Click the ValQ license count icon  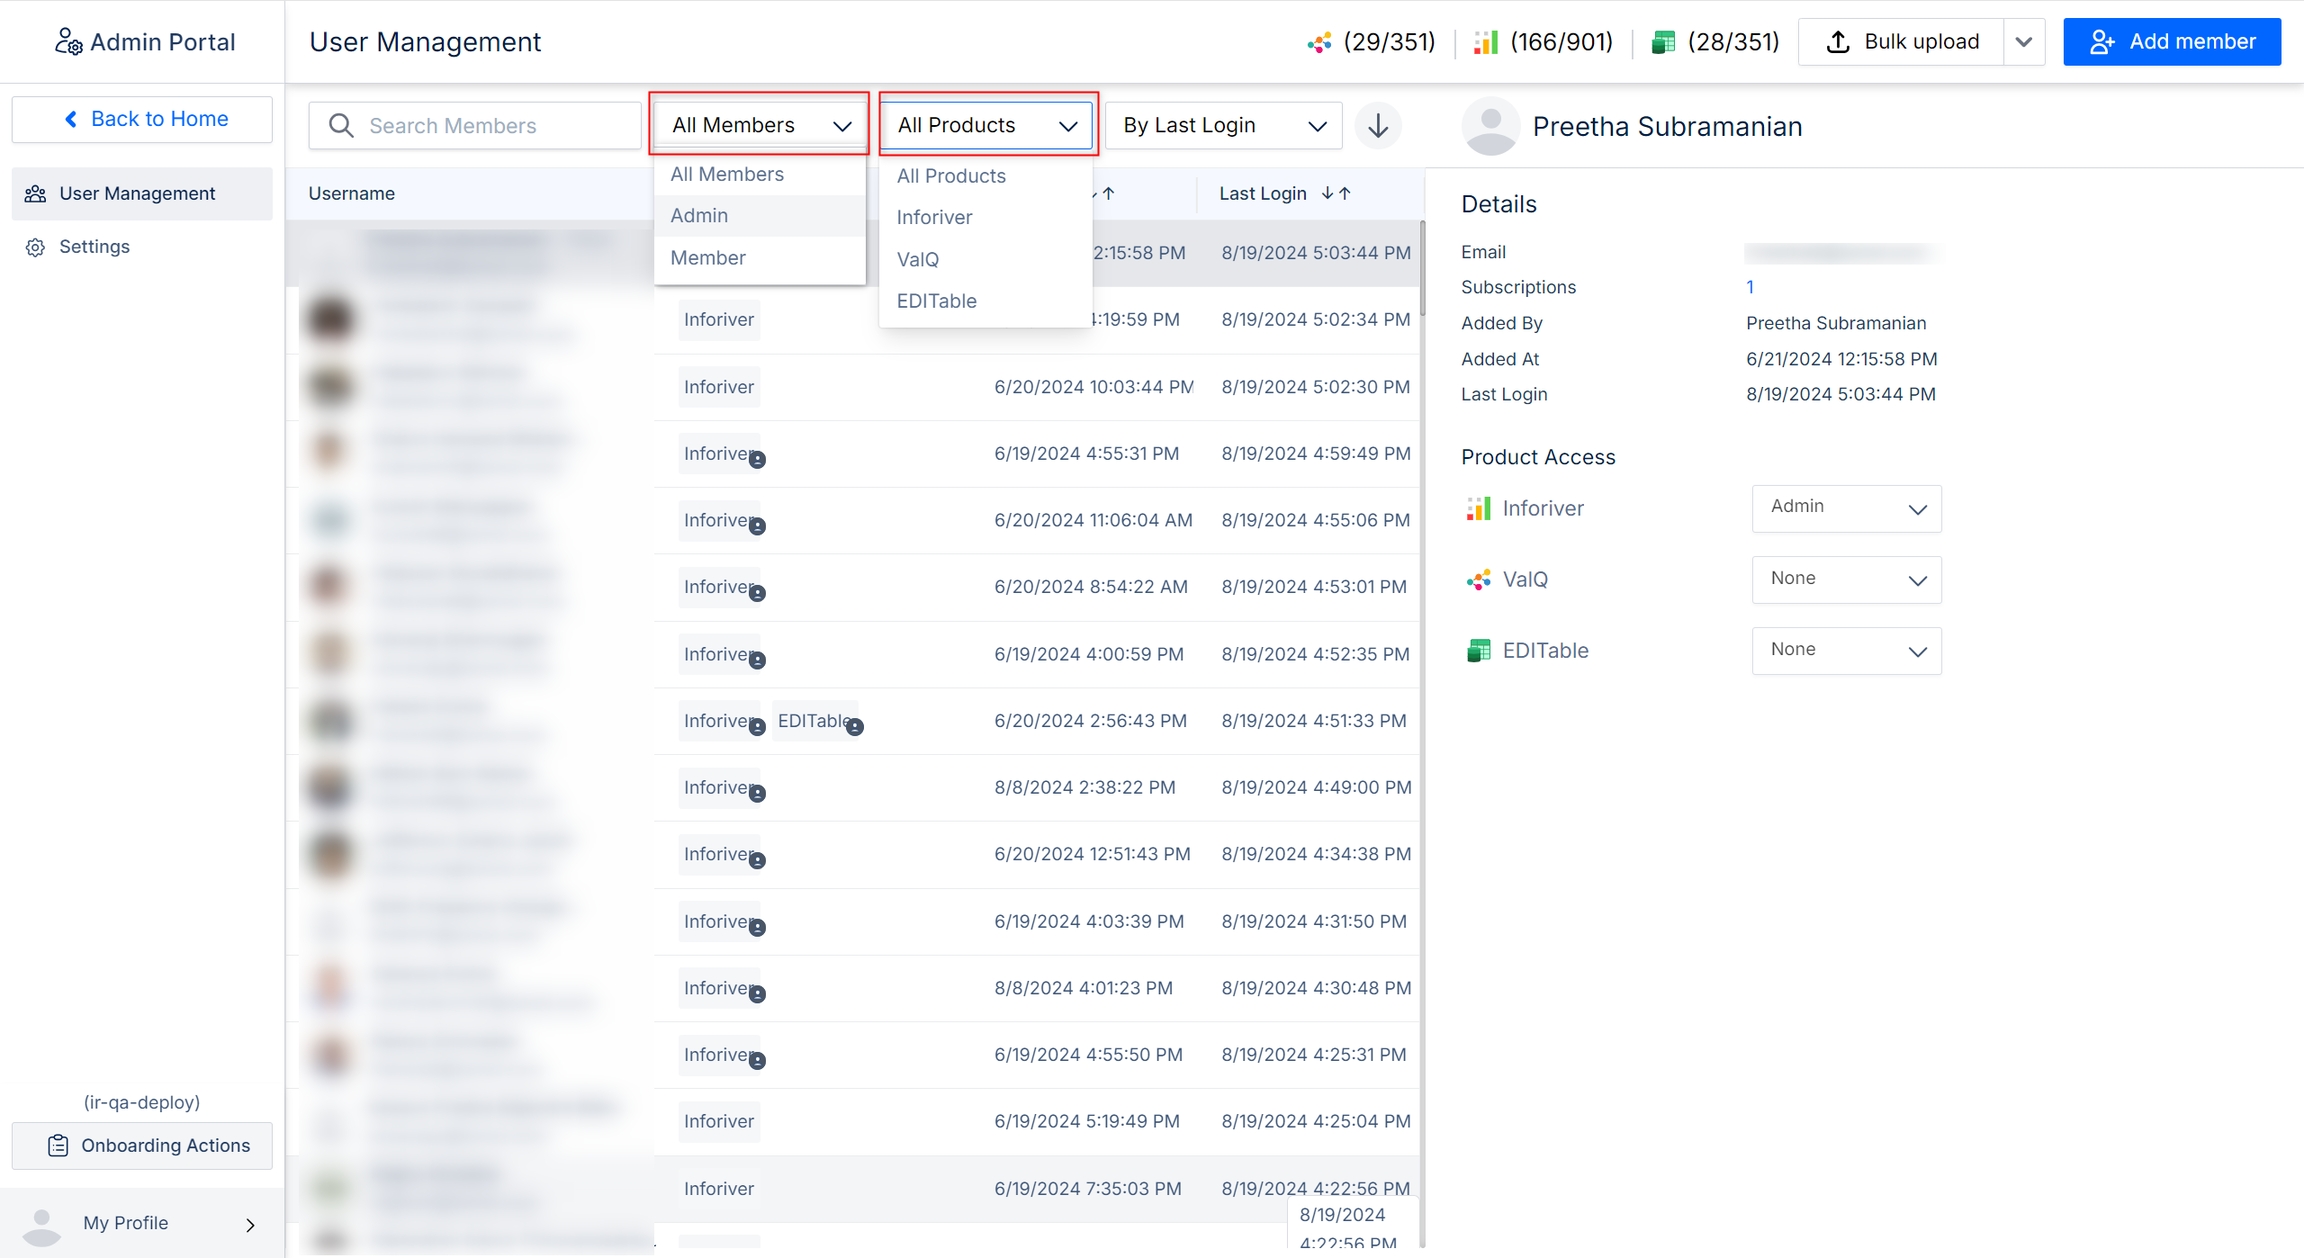[1319, 42]
